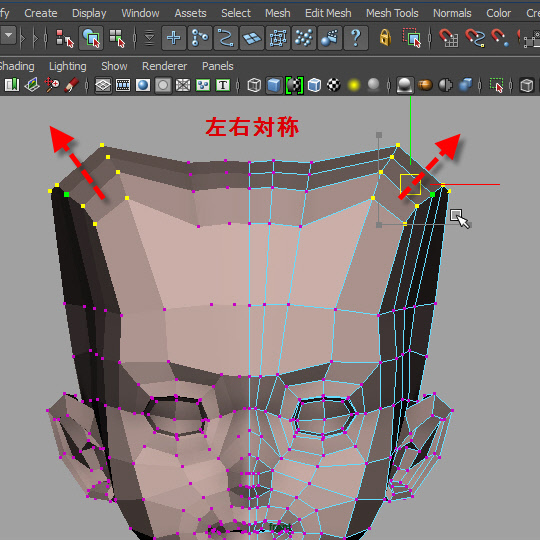Activate select by object type mode

click(x=91, y=38)
